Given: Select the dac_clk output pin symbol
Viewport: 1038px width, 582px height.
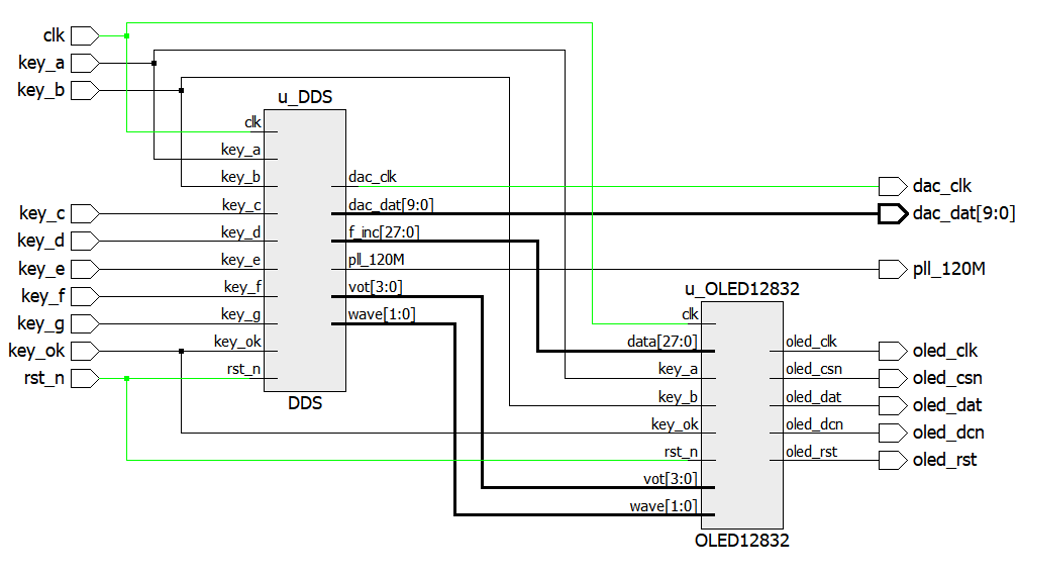Looking at the screenshot, I should pyautogui.click(x=892, y=187).
